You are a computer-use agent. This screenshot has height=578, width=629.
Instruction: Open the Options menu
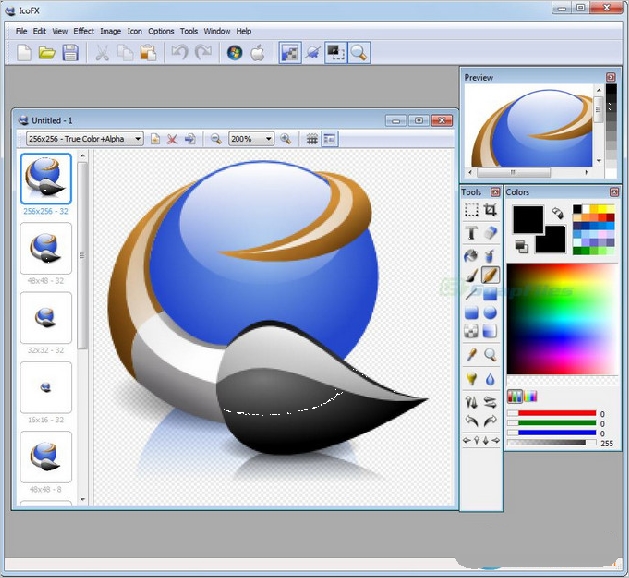pos(161,31)
